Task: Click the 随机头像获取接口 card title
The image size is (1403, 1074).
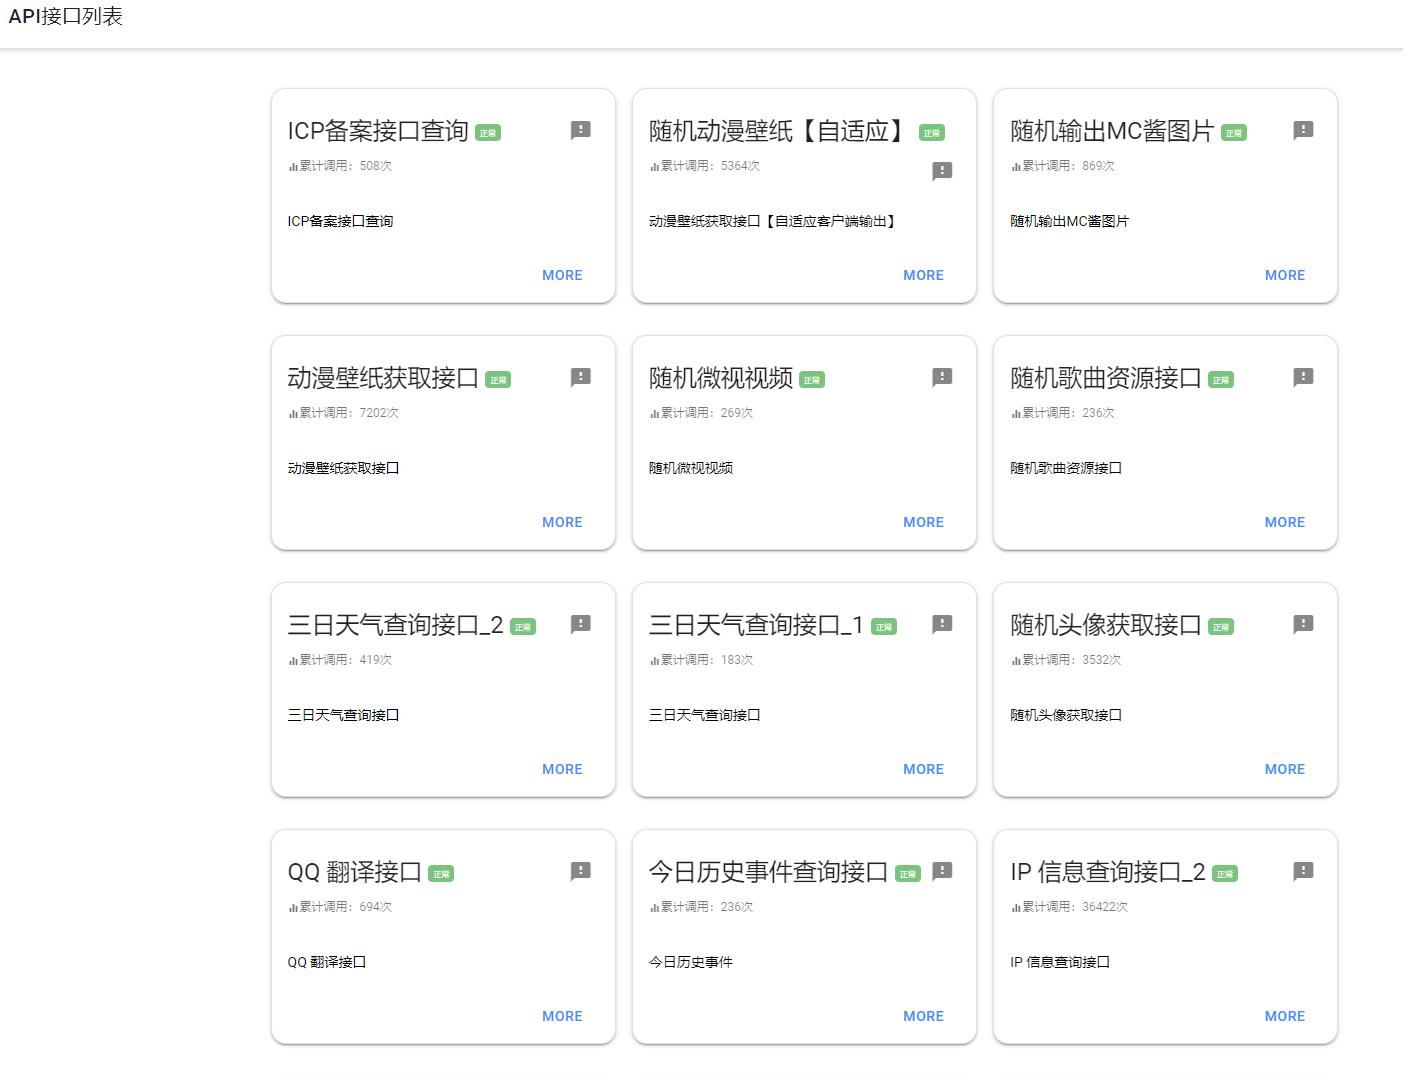Action: point(1106,625)
